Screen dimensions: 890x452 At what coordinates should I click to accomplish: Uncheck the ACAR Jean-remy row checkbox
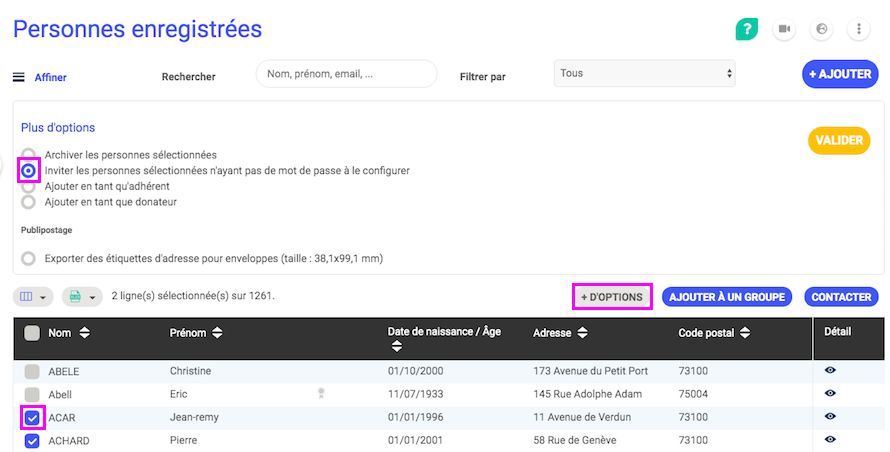click(32, 417)
